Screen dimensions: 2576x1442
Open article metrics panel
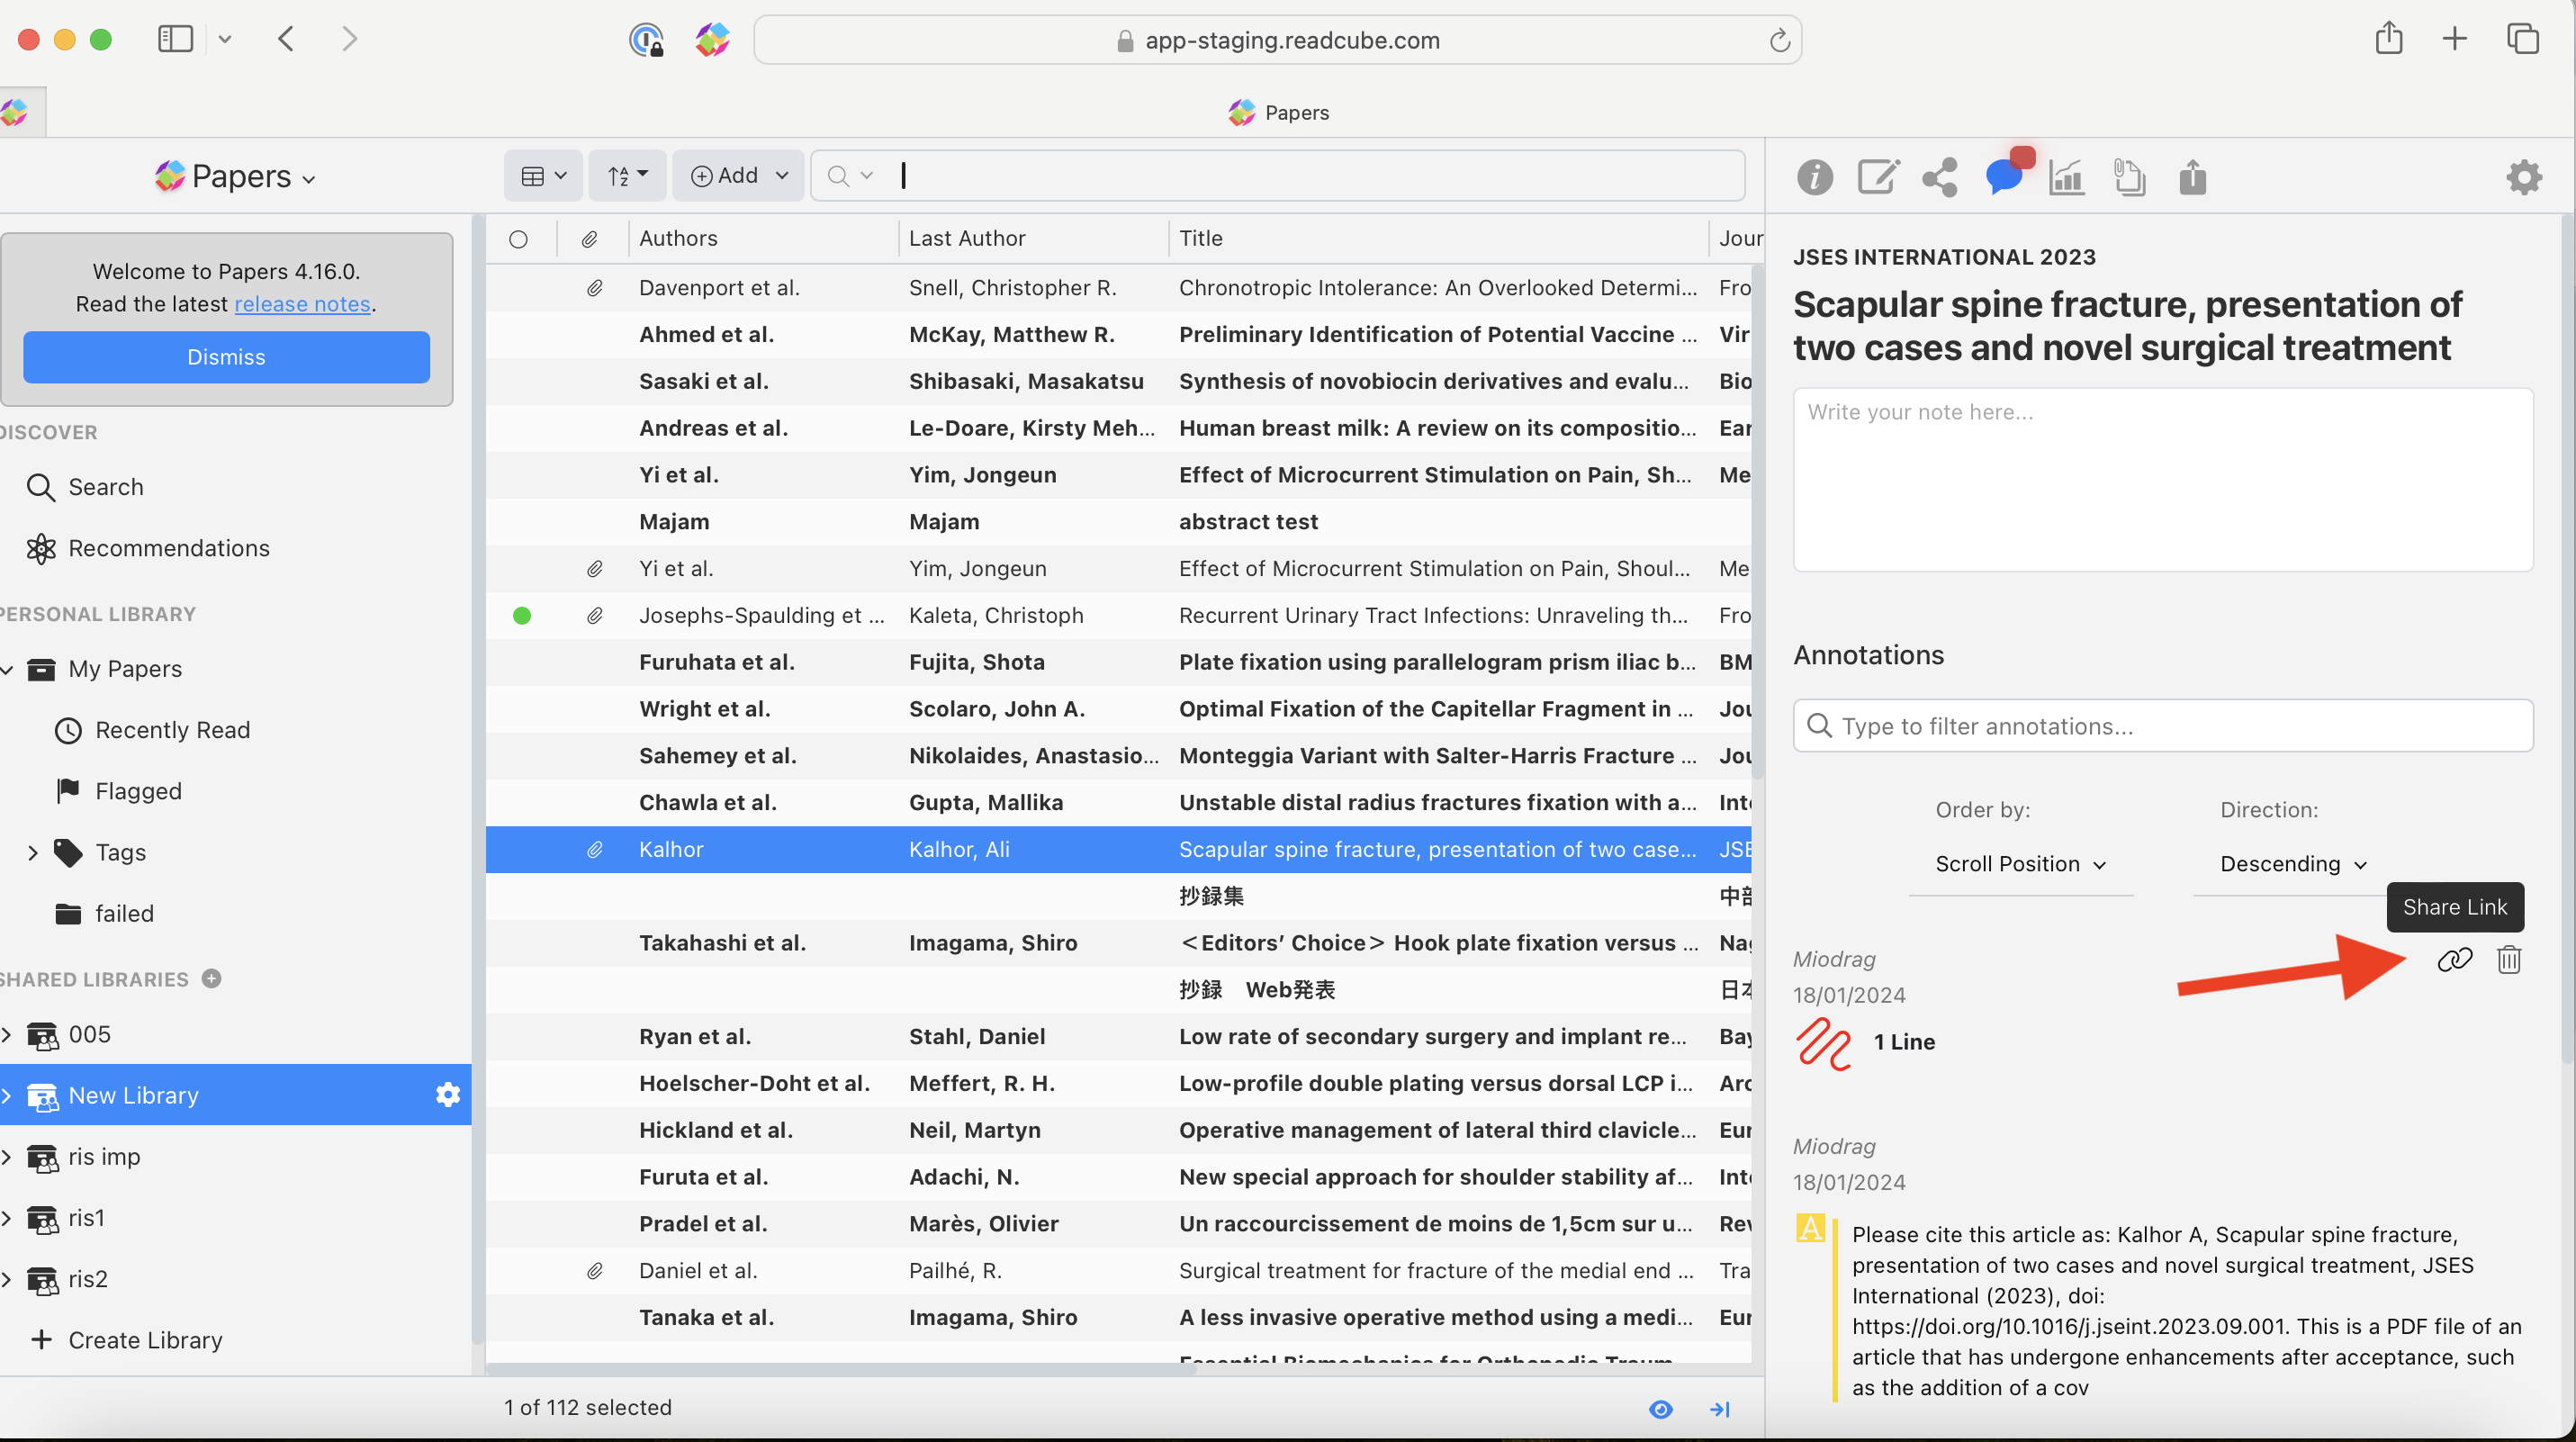point(2066,177)
